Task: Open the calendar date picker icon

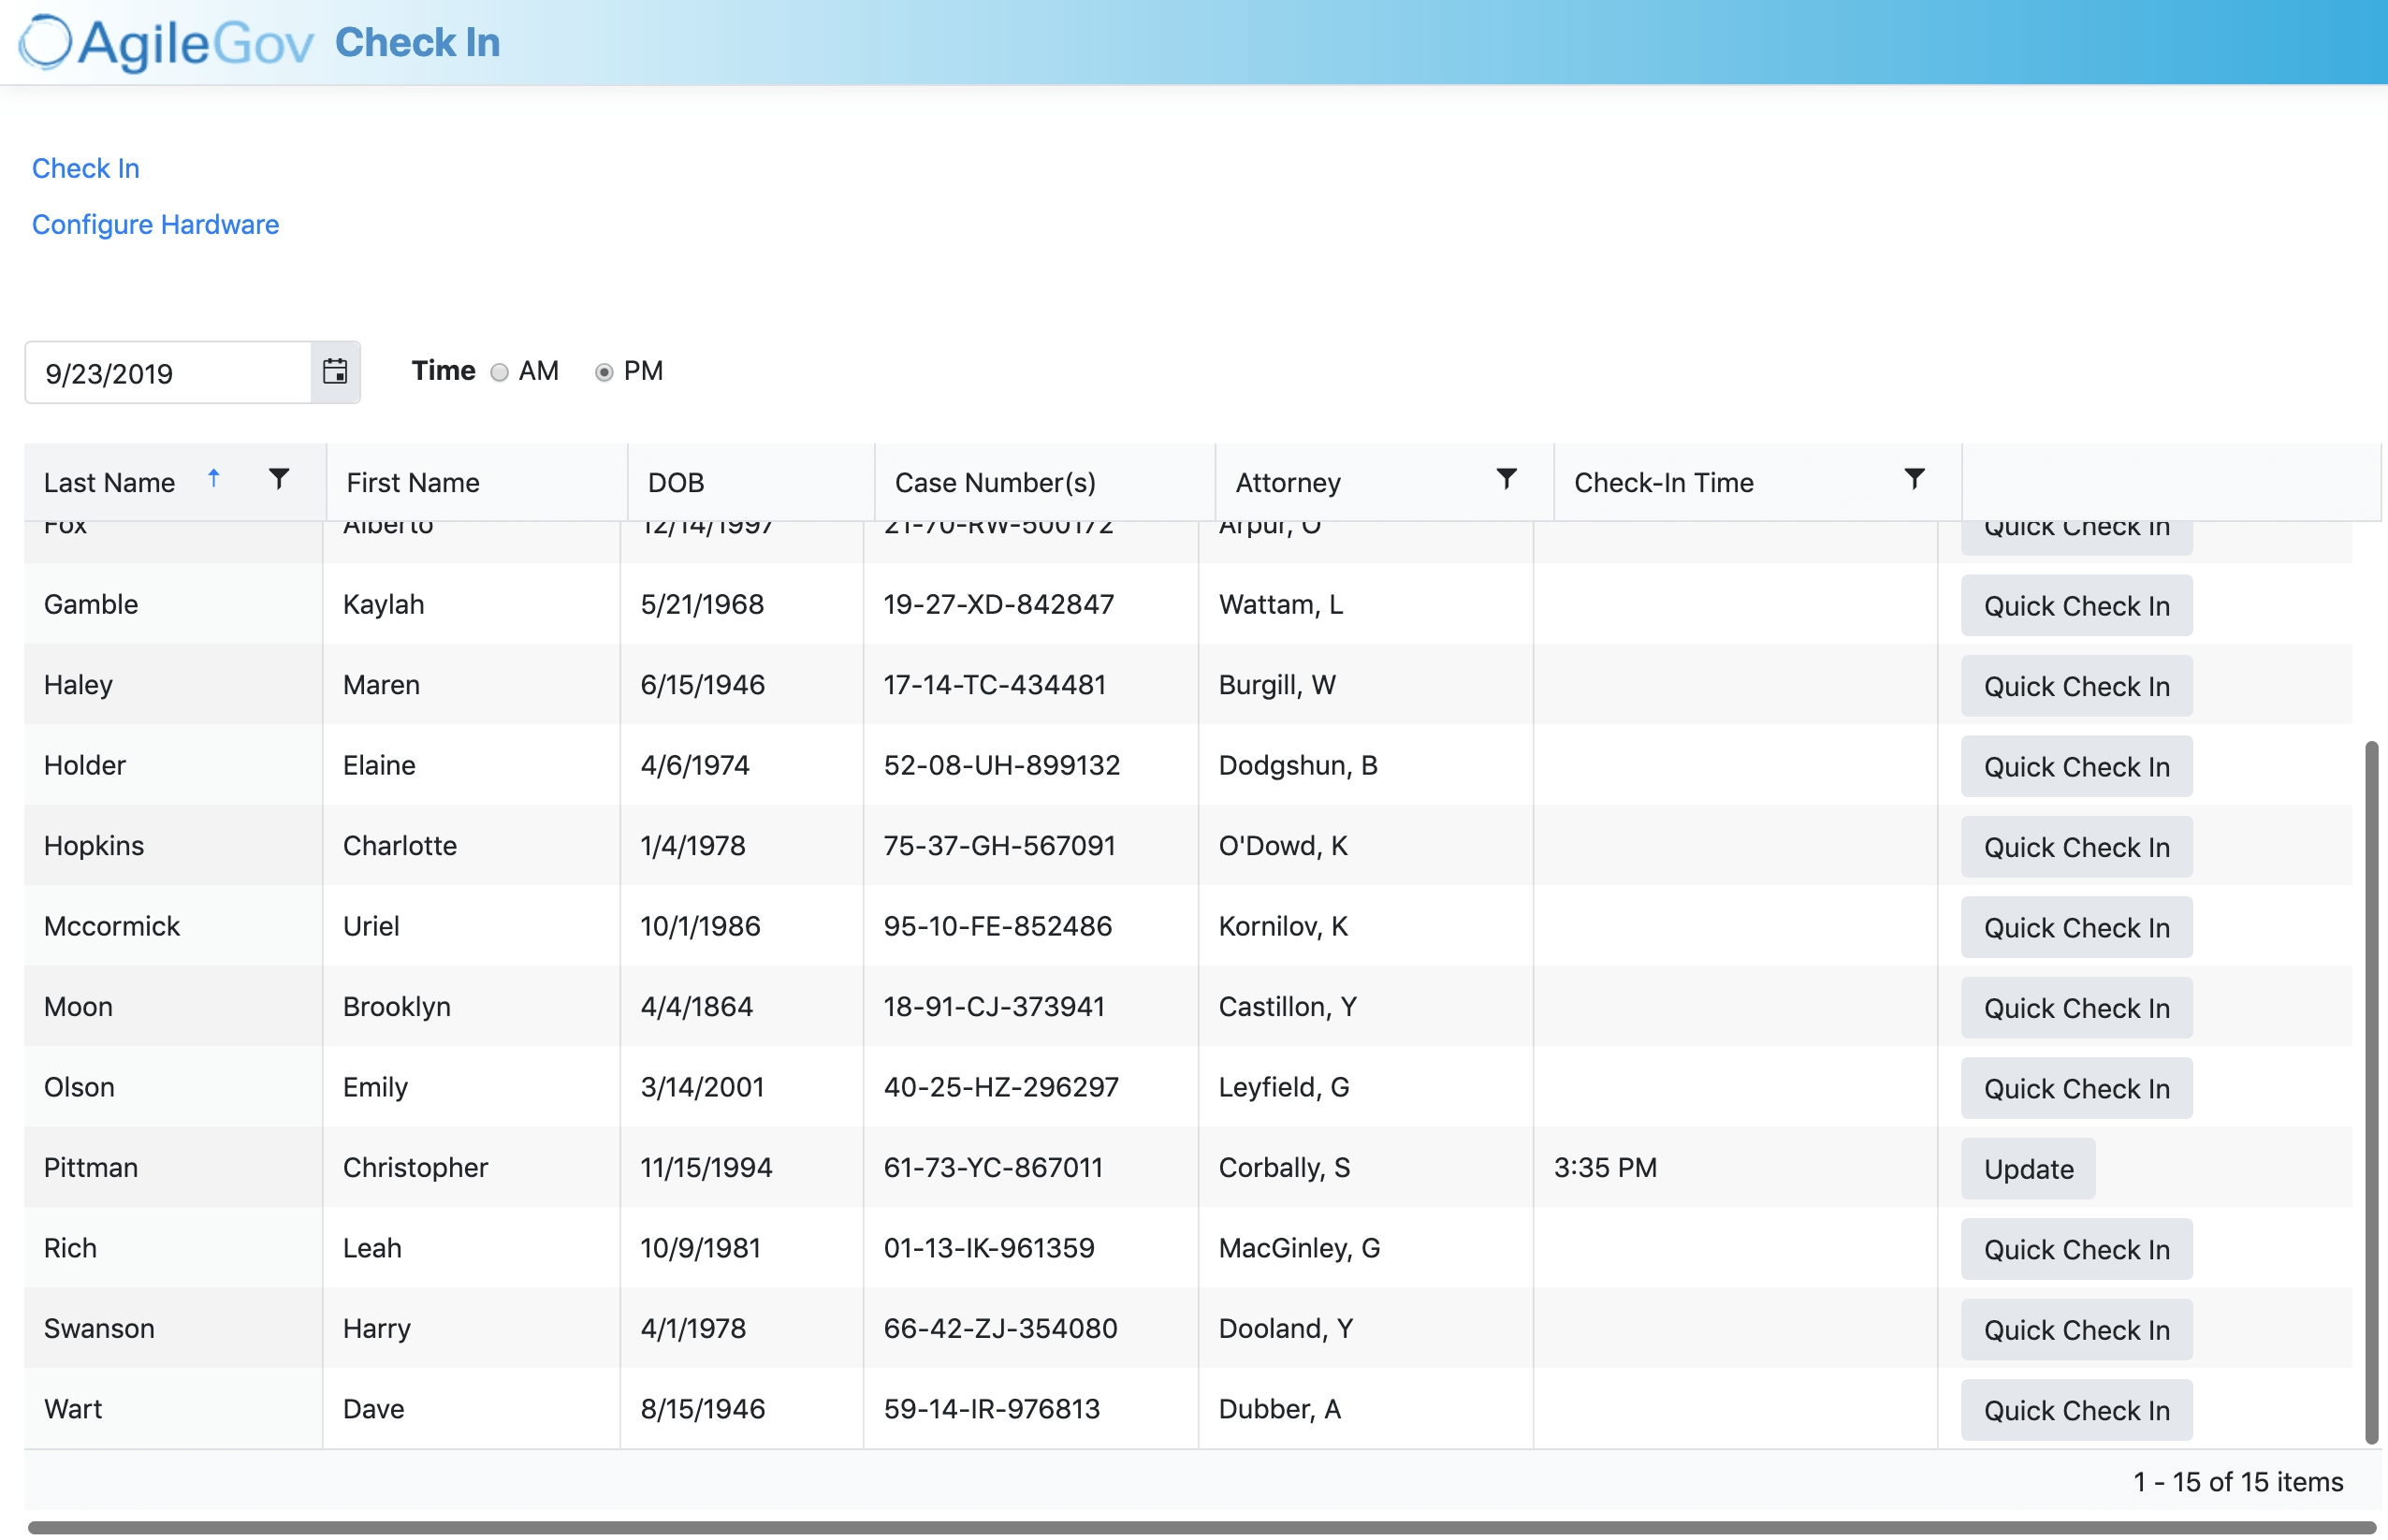Action: coord(335,372)
